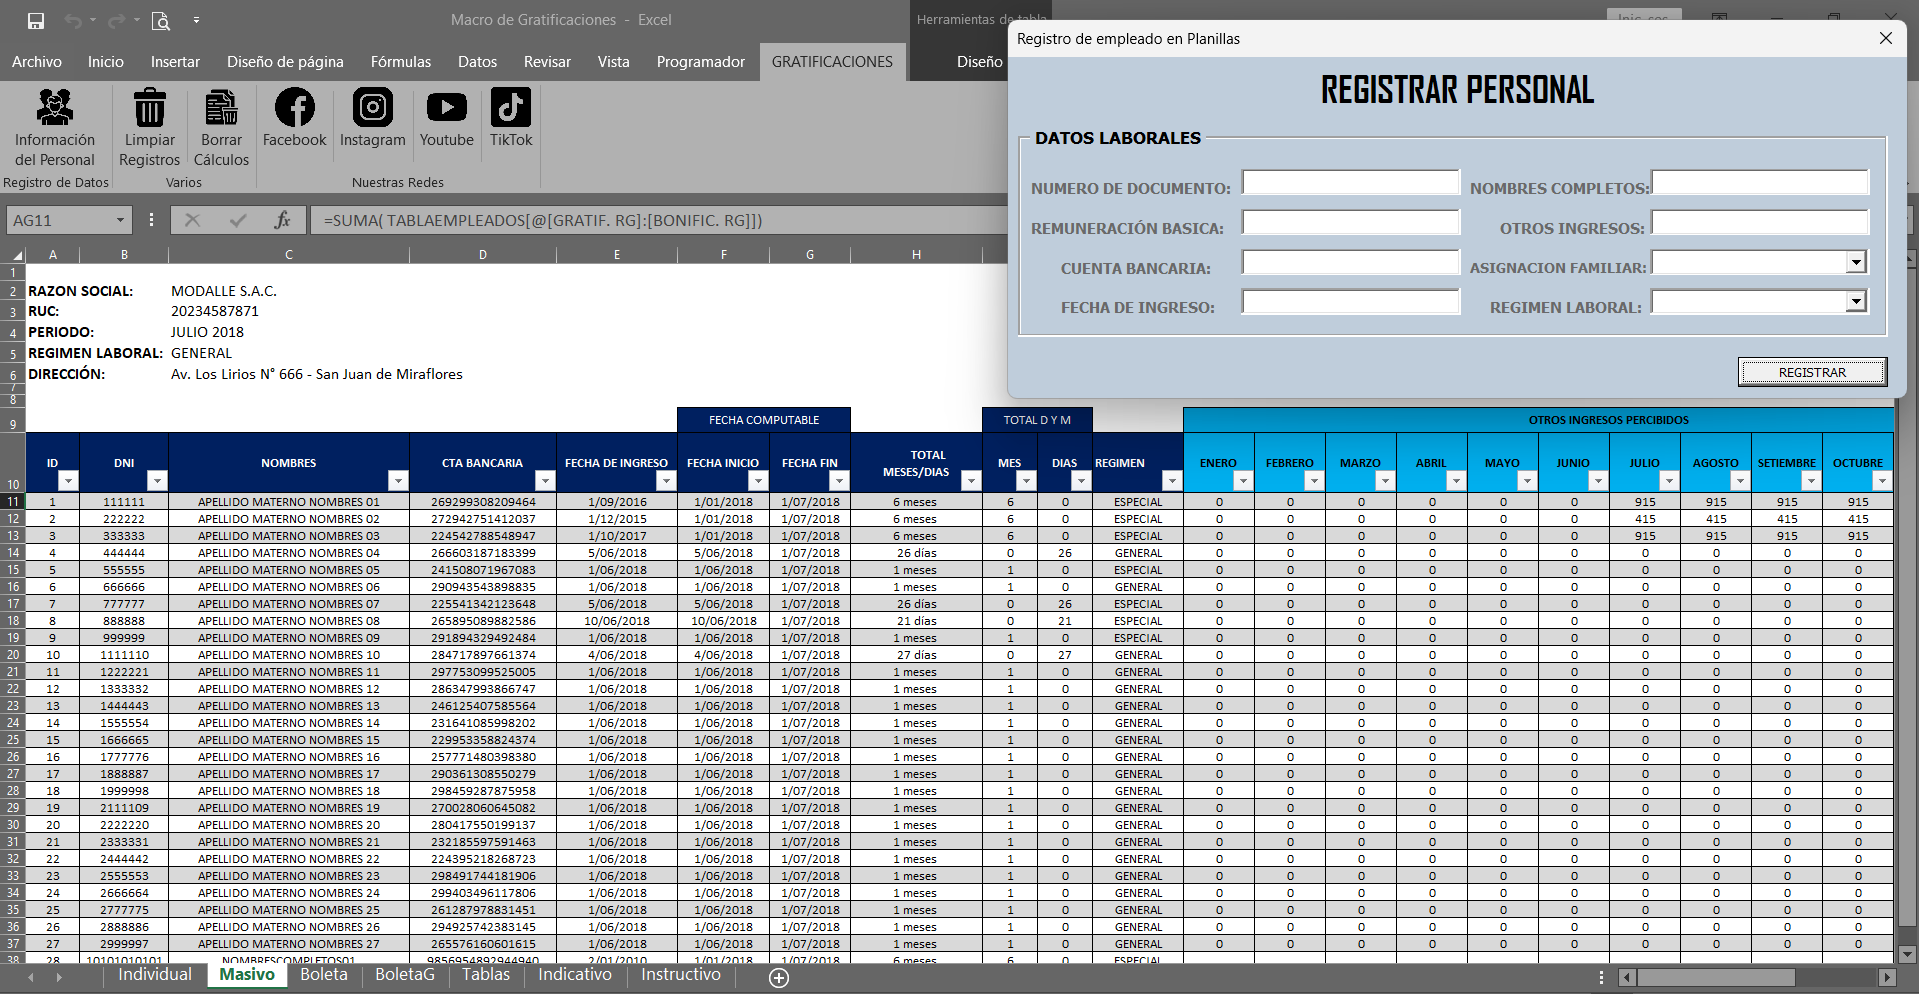Switch to the BoletaG sheet tab
This screenshot has width=1919, height=994.
click(x=404, y=975)
